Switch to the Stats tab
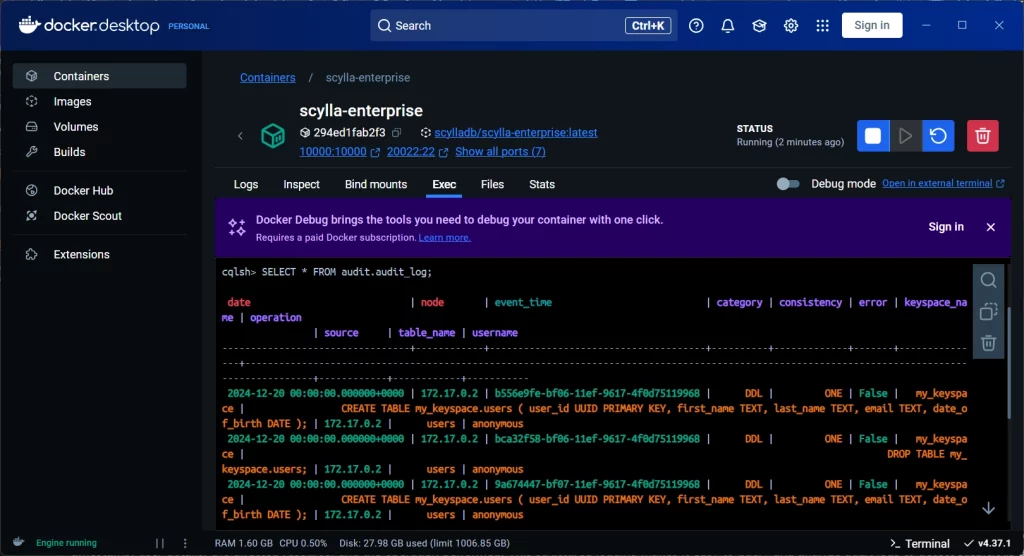The width and height of the screenshot is (1024, 556). pos(541,184)
